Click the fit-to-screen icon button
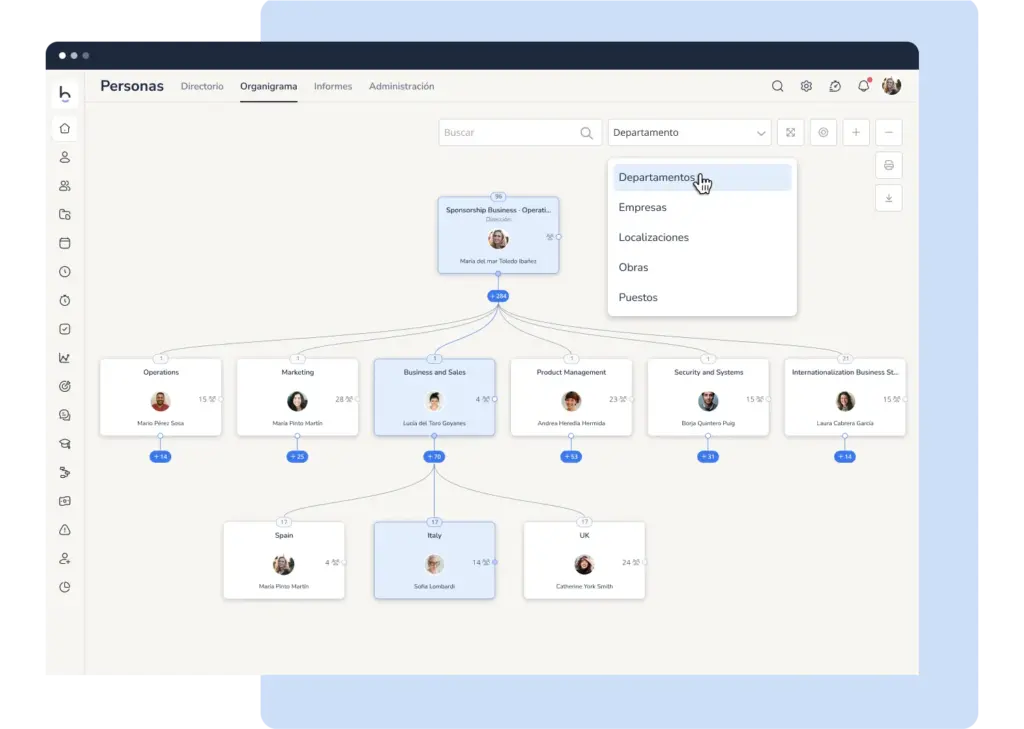Viewport: 1024px width, 729px height. click(790, 133)
